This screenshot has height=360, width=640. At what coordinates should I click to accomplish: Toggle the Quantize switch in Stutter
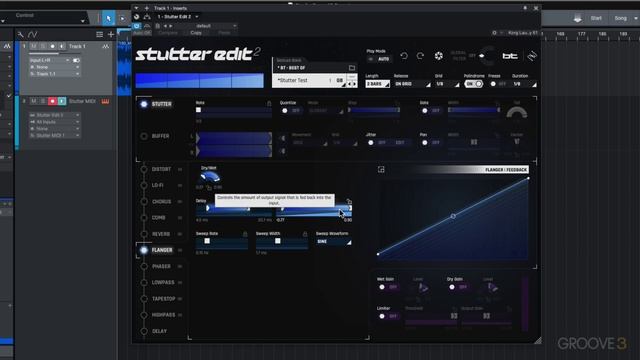pyautogui.click(x=290, y=111)
